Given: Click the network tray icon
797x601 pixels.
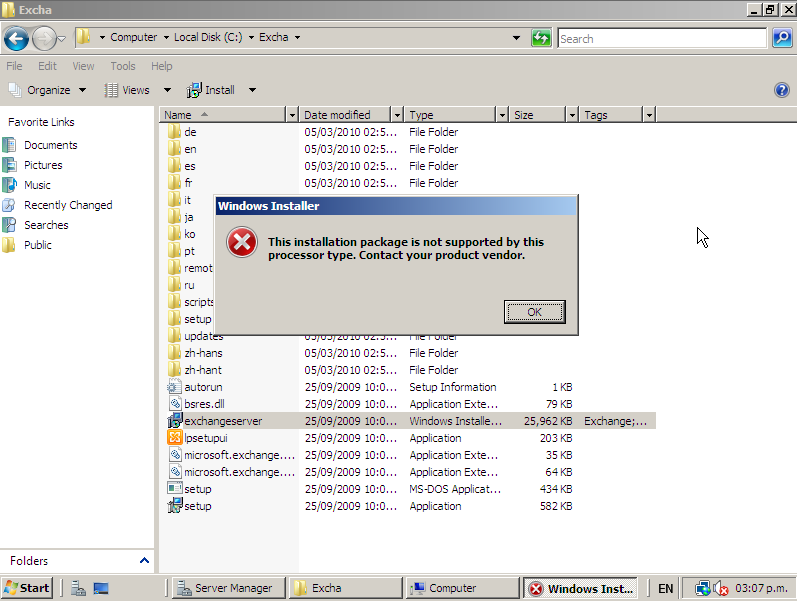Looking at the screenshot, I should click(703, 589).
